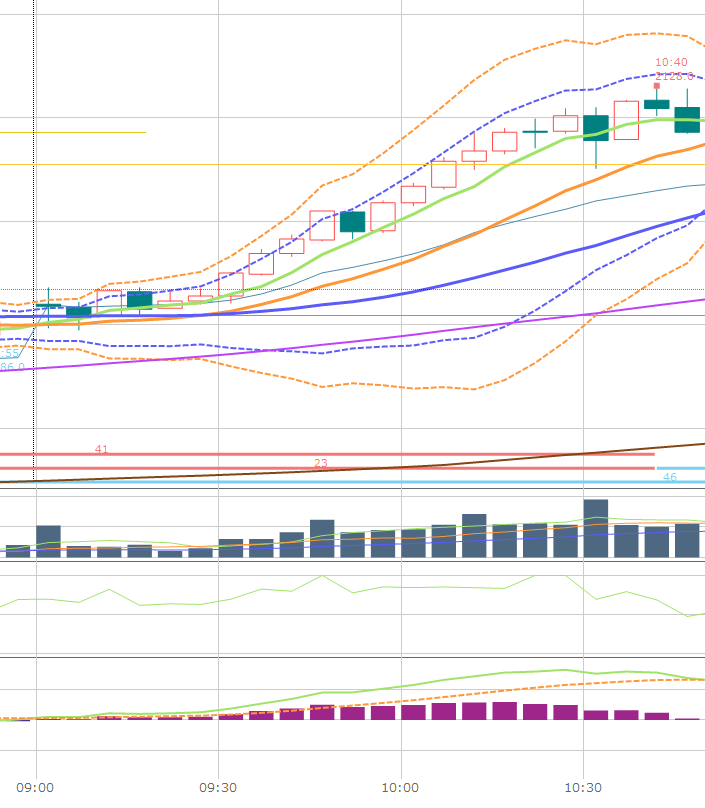Select the rightmost teal candlestick

point(687,119)
